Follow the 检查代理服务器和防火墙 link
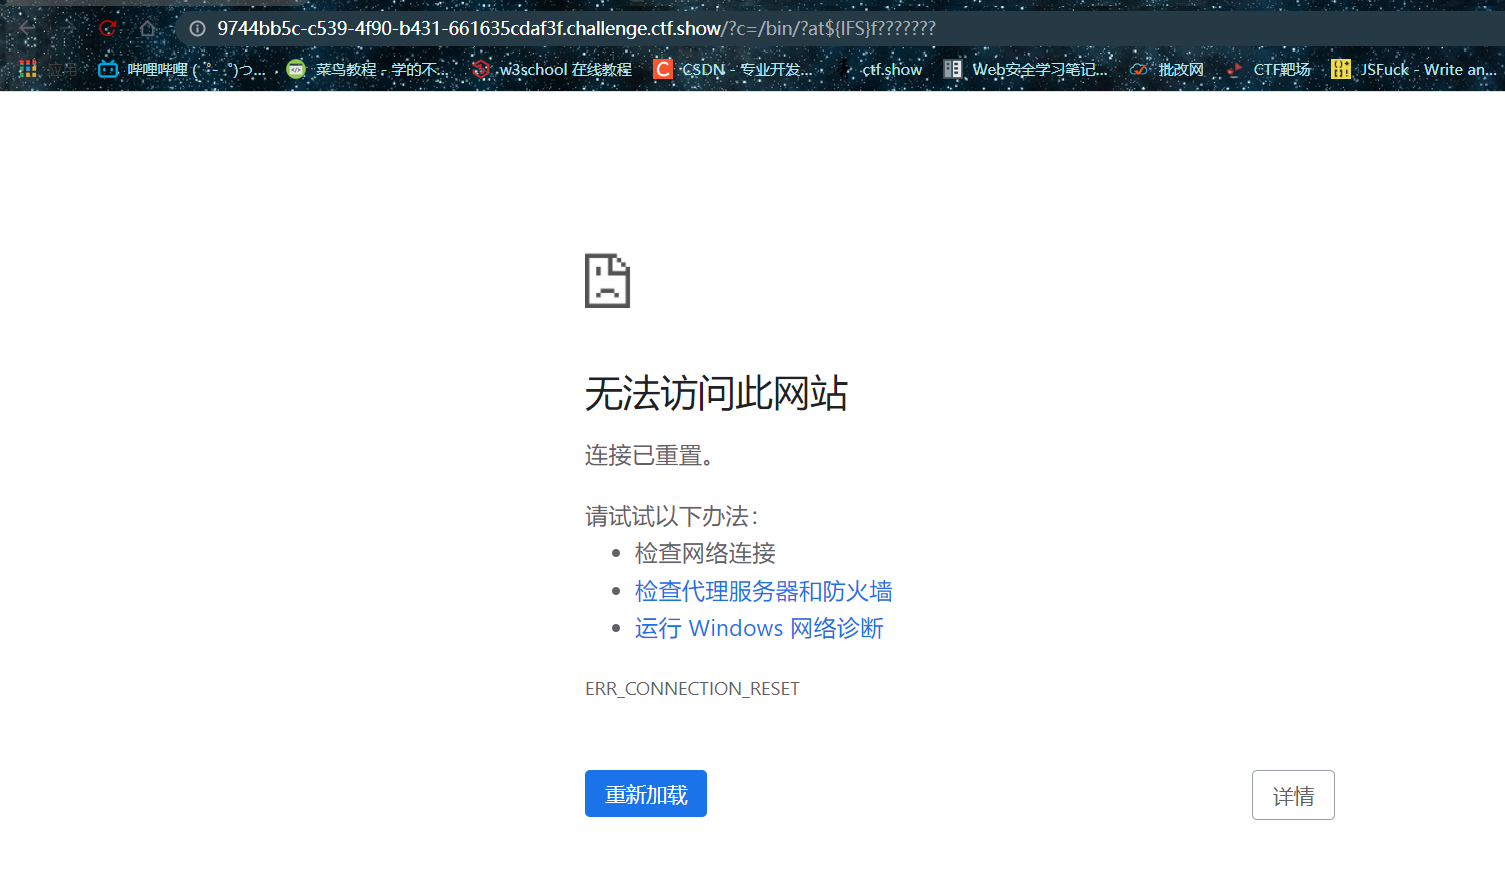The image size is (1505, 881). 763,591
